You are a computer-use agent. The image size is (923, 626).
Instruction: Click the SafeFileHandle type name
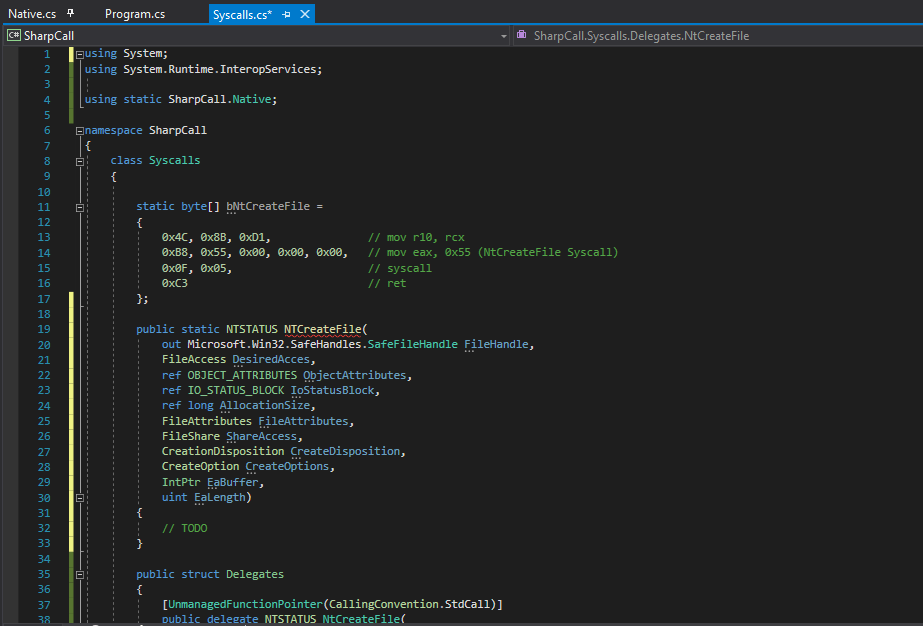point(412,344)
